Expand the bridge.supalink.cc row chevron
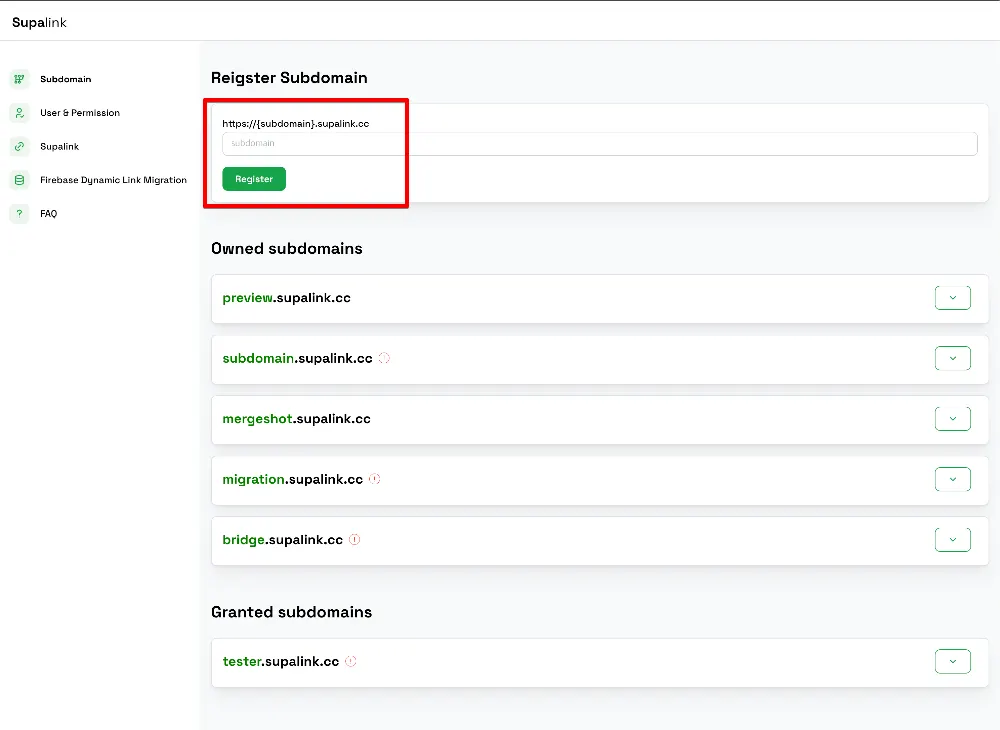Screen dimensions: 1000x730 point(952,540)
